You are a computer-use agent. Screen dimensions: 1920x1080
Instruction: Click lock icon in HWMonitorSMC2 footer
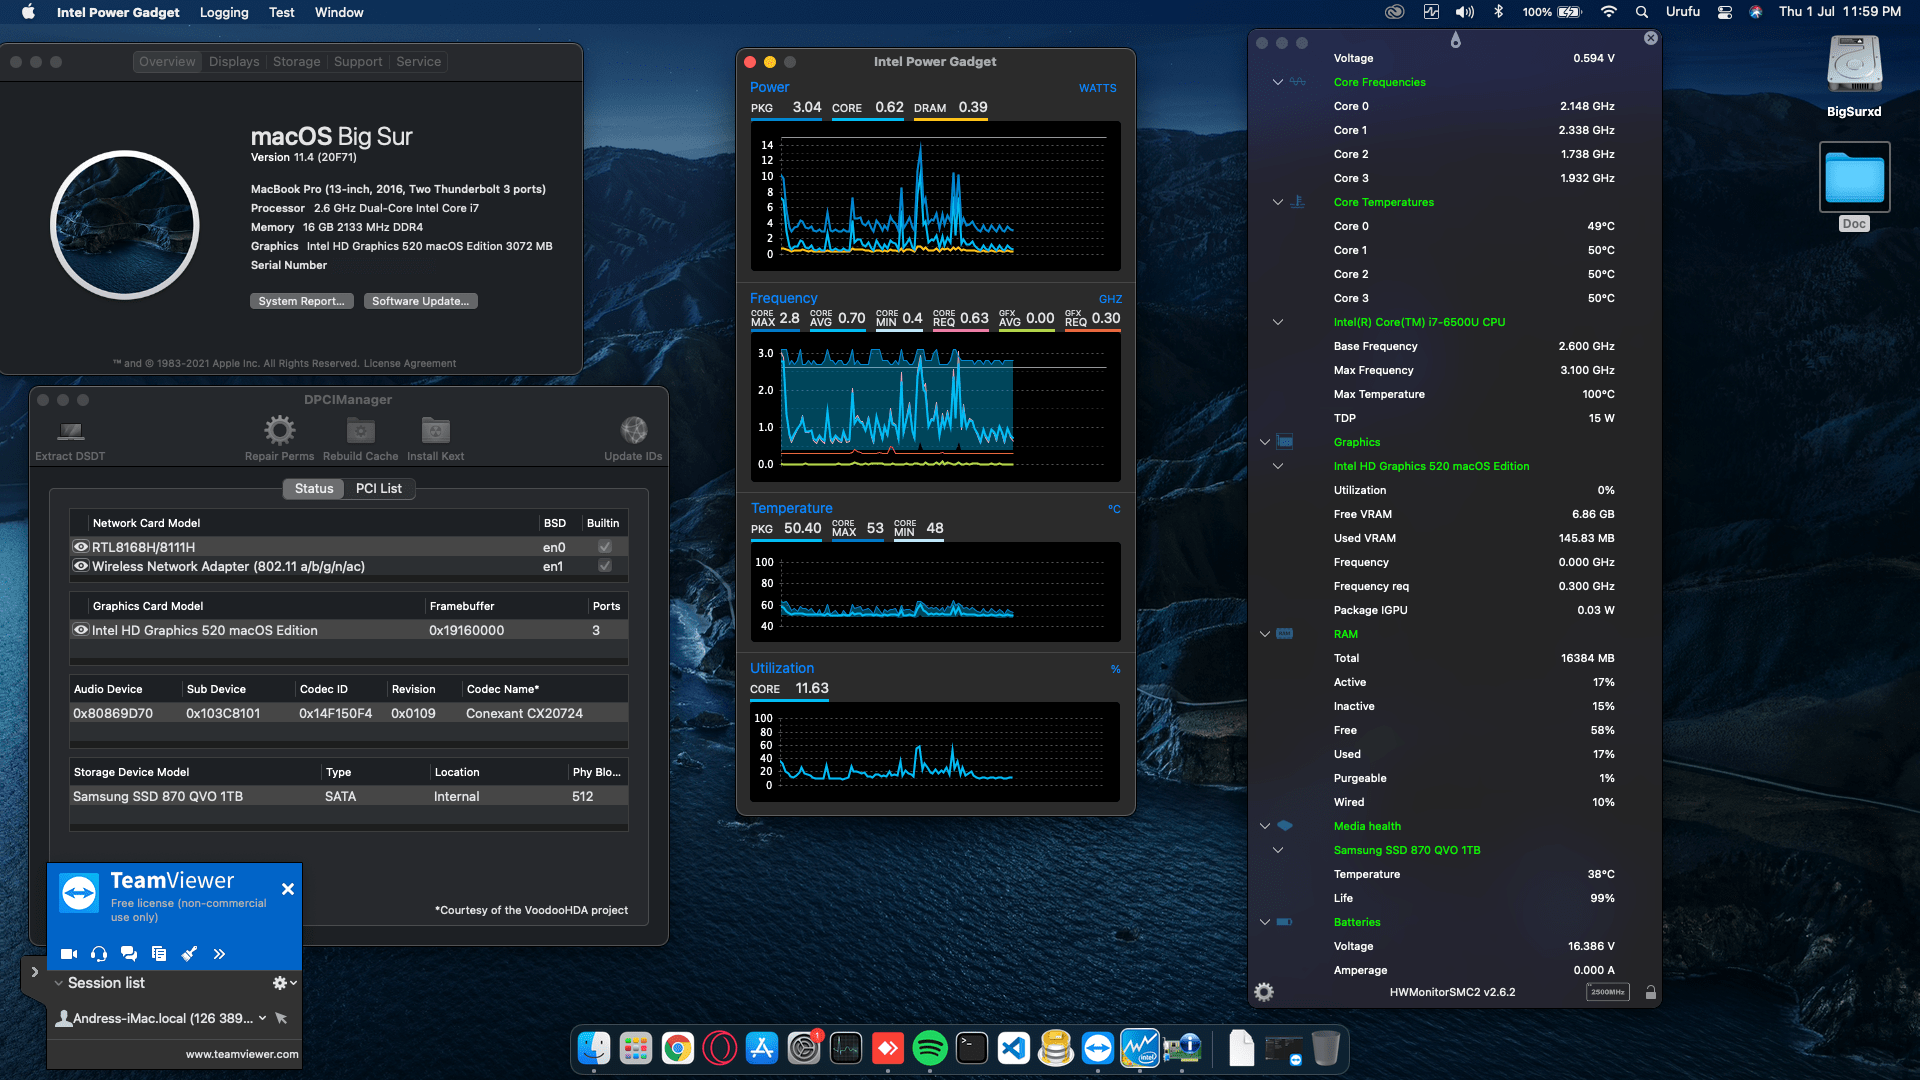coord(1651,992)
